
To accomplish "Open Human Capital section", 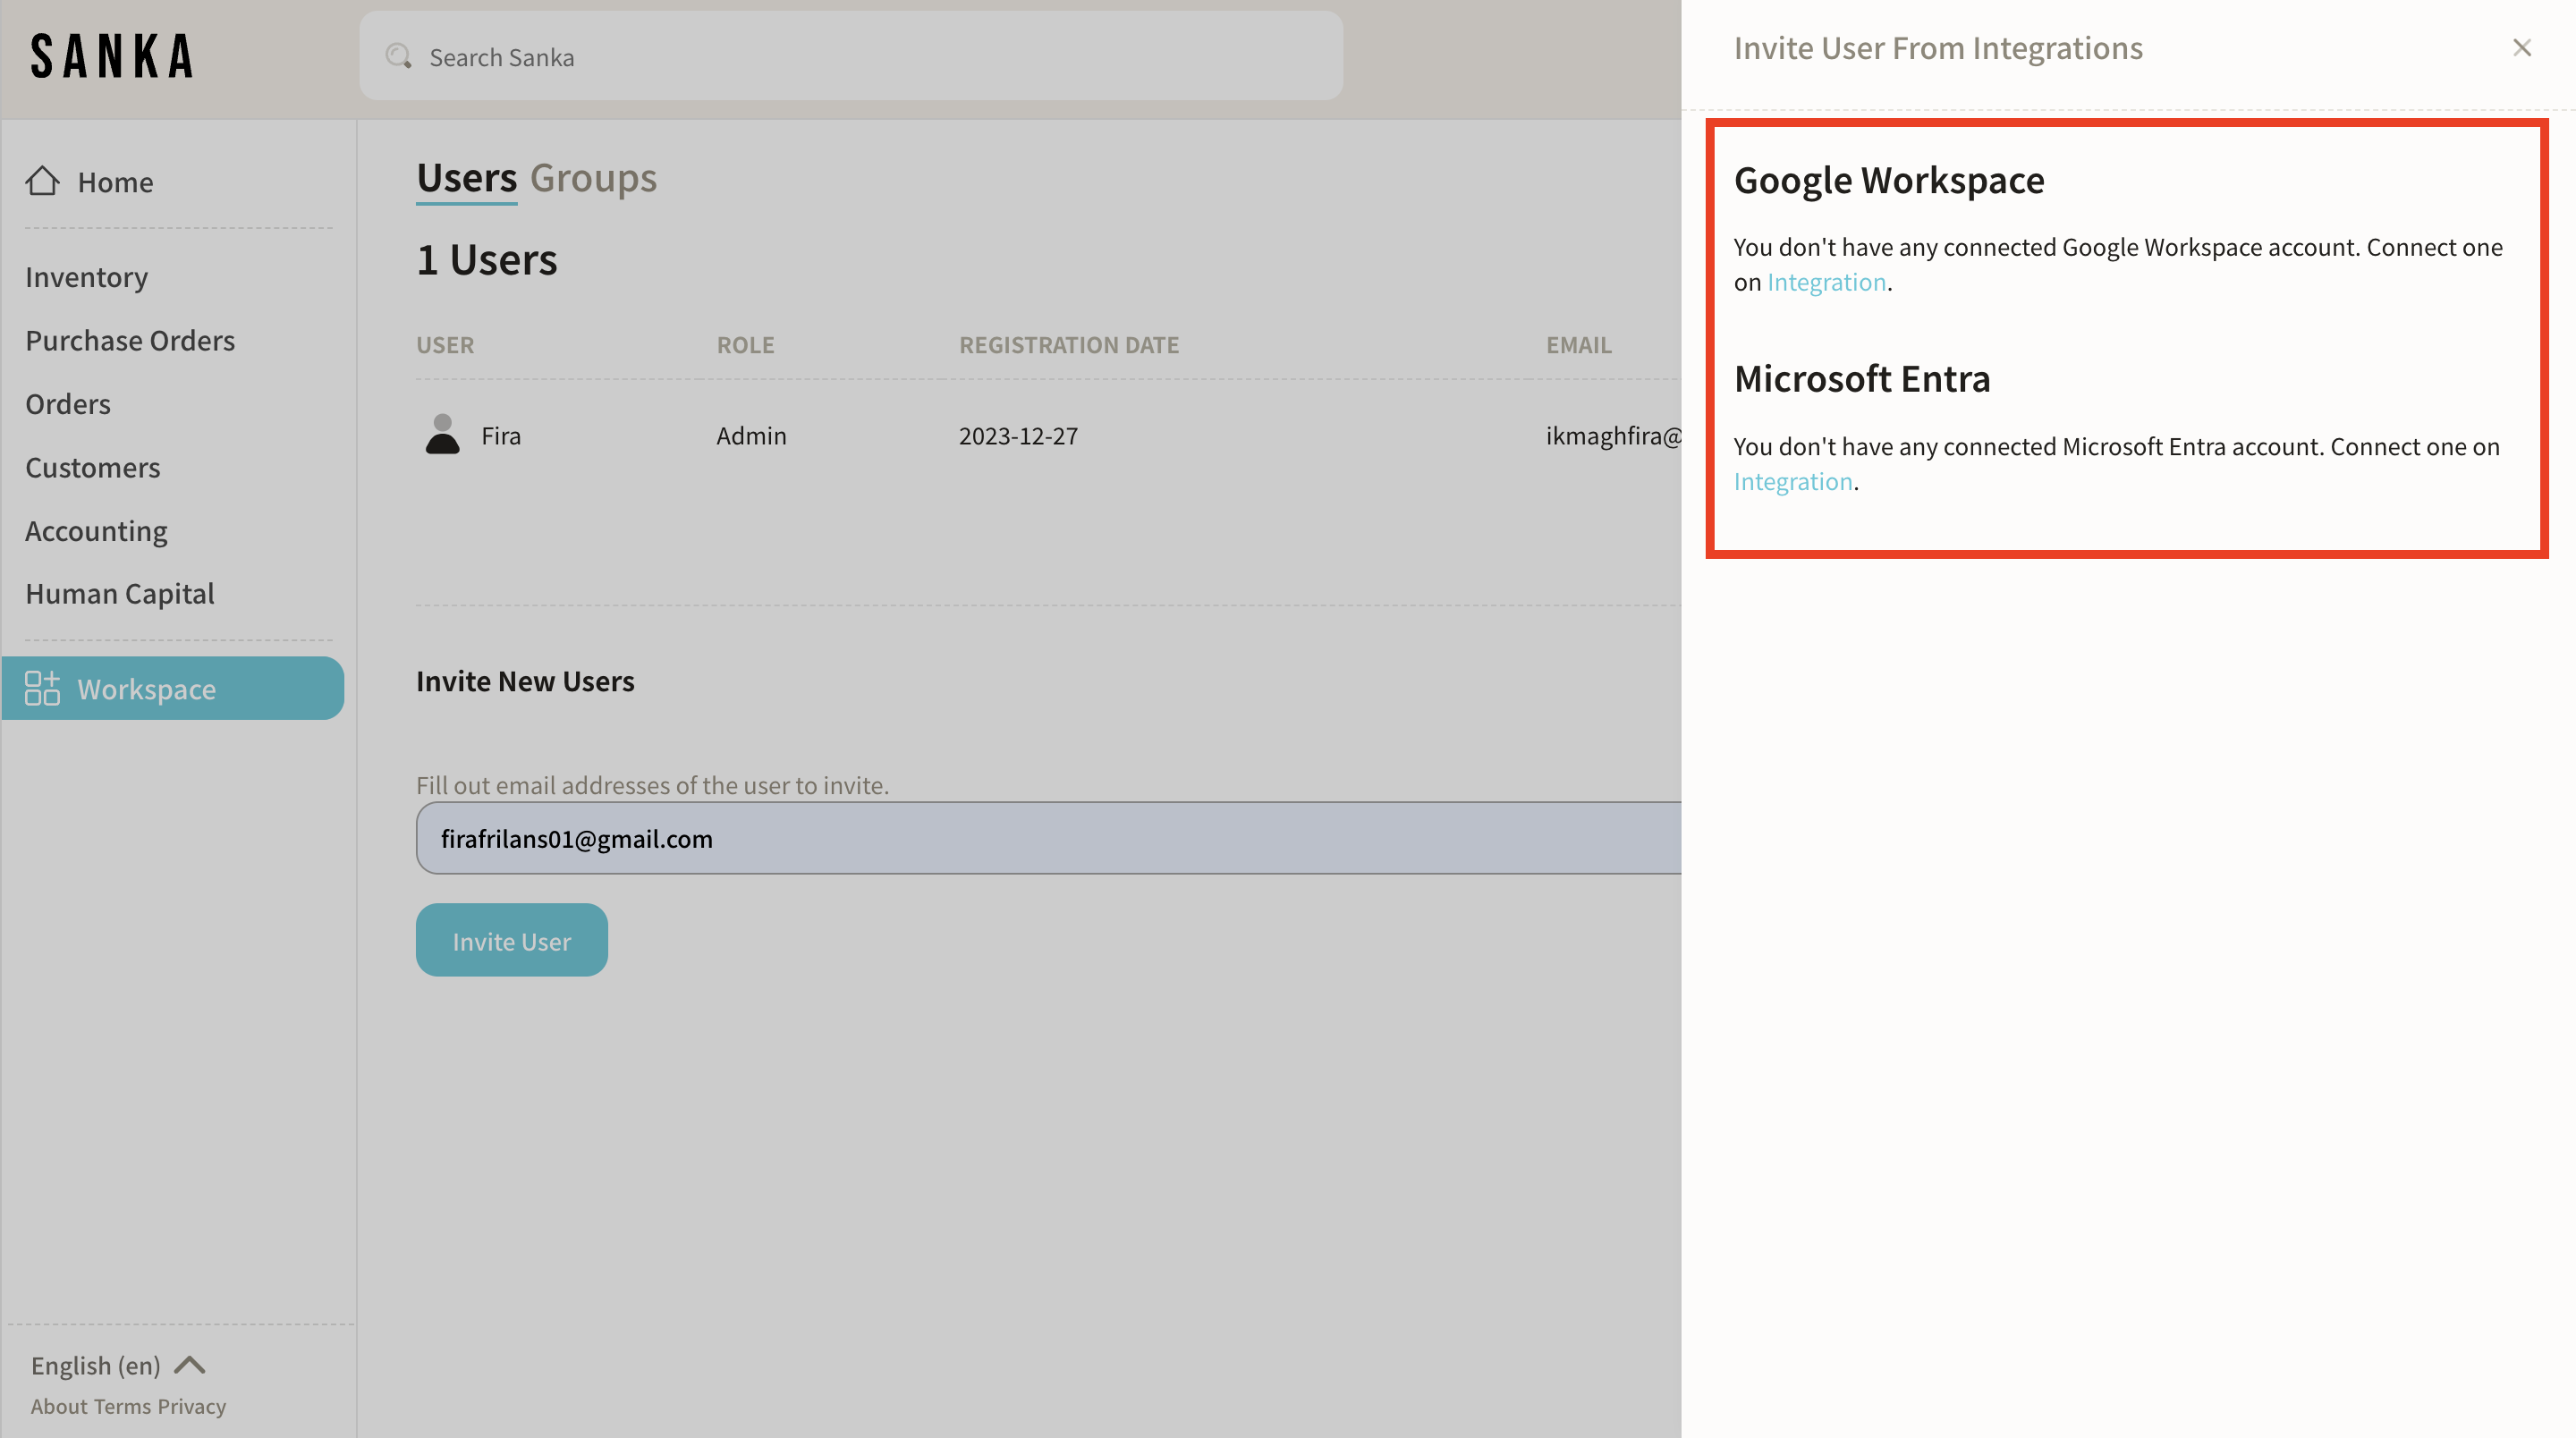I will tap(120, 594).
